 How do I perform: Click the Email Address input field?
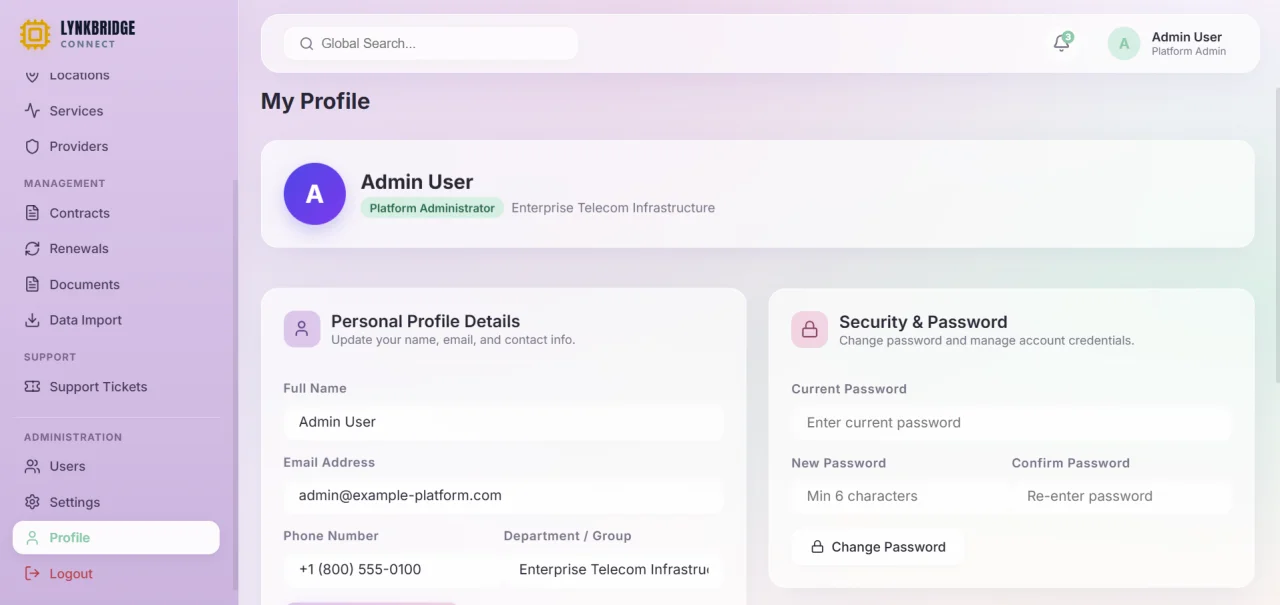pos(503,495)
